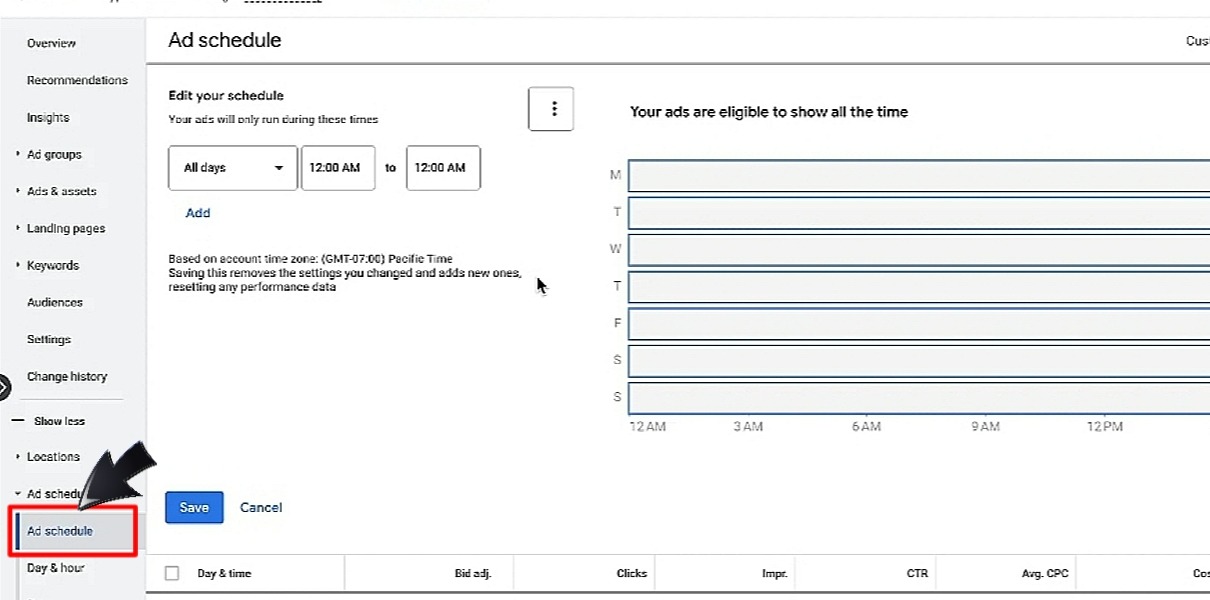This screenshot has width=1210, height=600.
Task: Click the start time 12:00 AM field
Action: pos(338,168)
